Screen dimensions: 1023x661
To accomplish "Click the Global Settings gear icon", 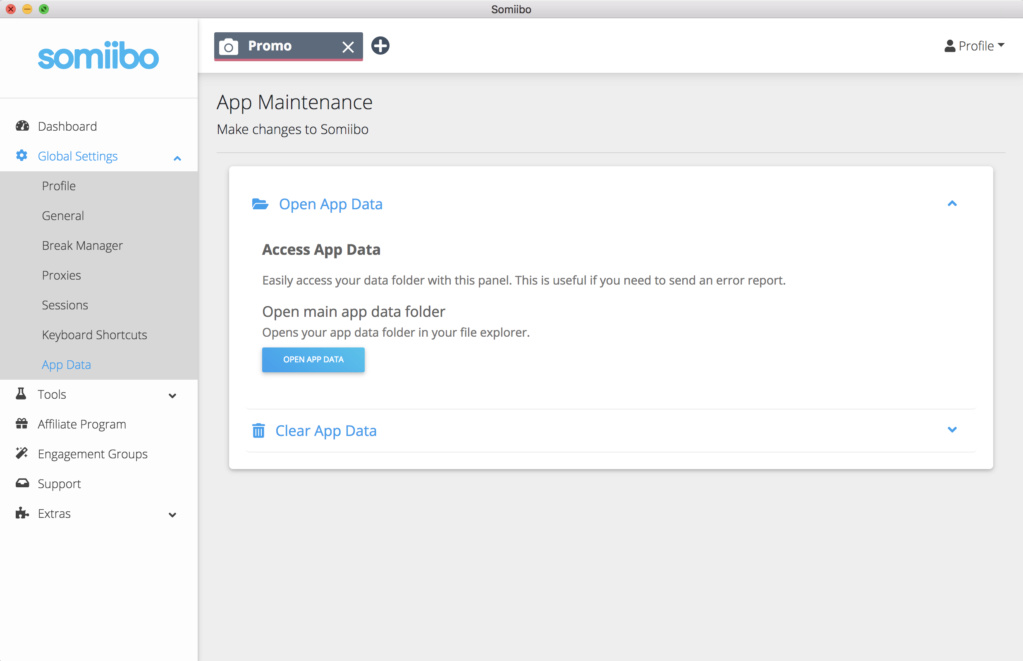I will click(22, 155).
